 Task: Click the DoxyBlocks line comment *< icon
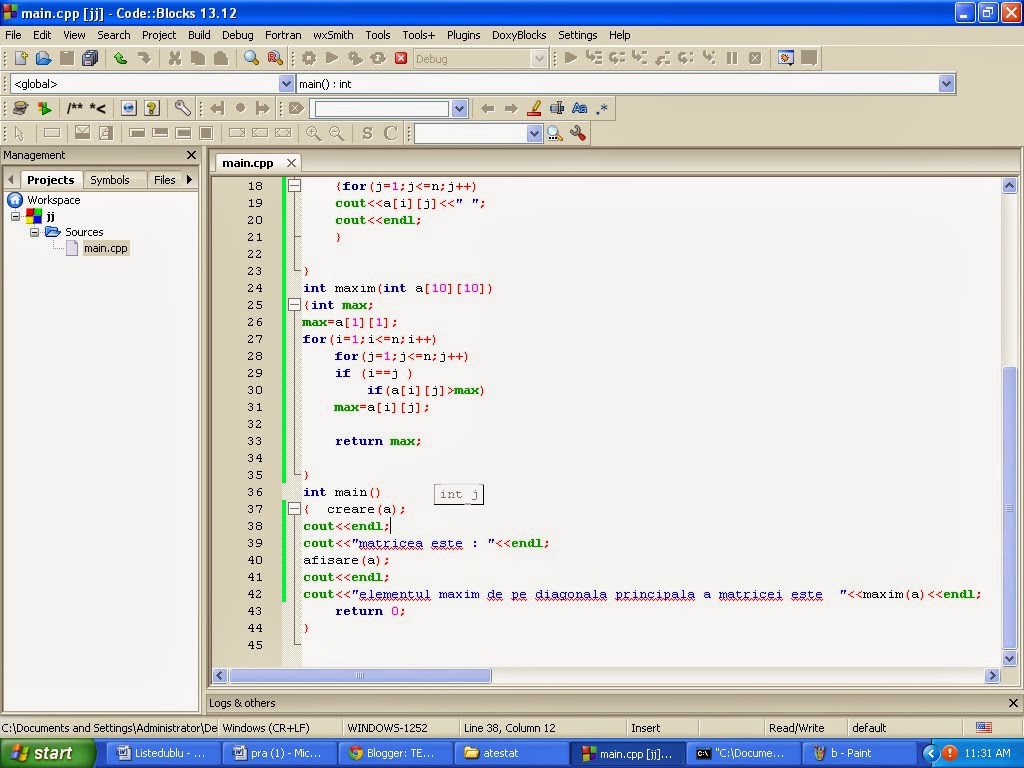coord(98,108)
